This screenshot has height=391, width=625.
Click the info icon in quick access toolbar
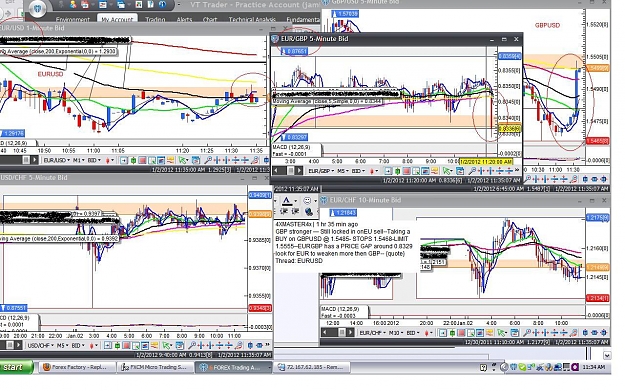click(162, 4)
